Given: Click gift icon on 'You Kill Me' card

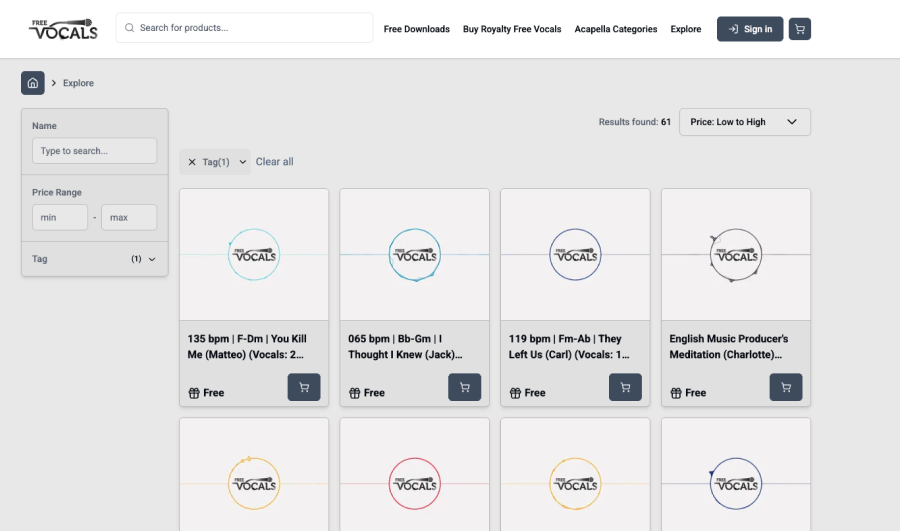Looking at the screenshot, I should tap(194, 393).
